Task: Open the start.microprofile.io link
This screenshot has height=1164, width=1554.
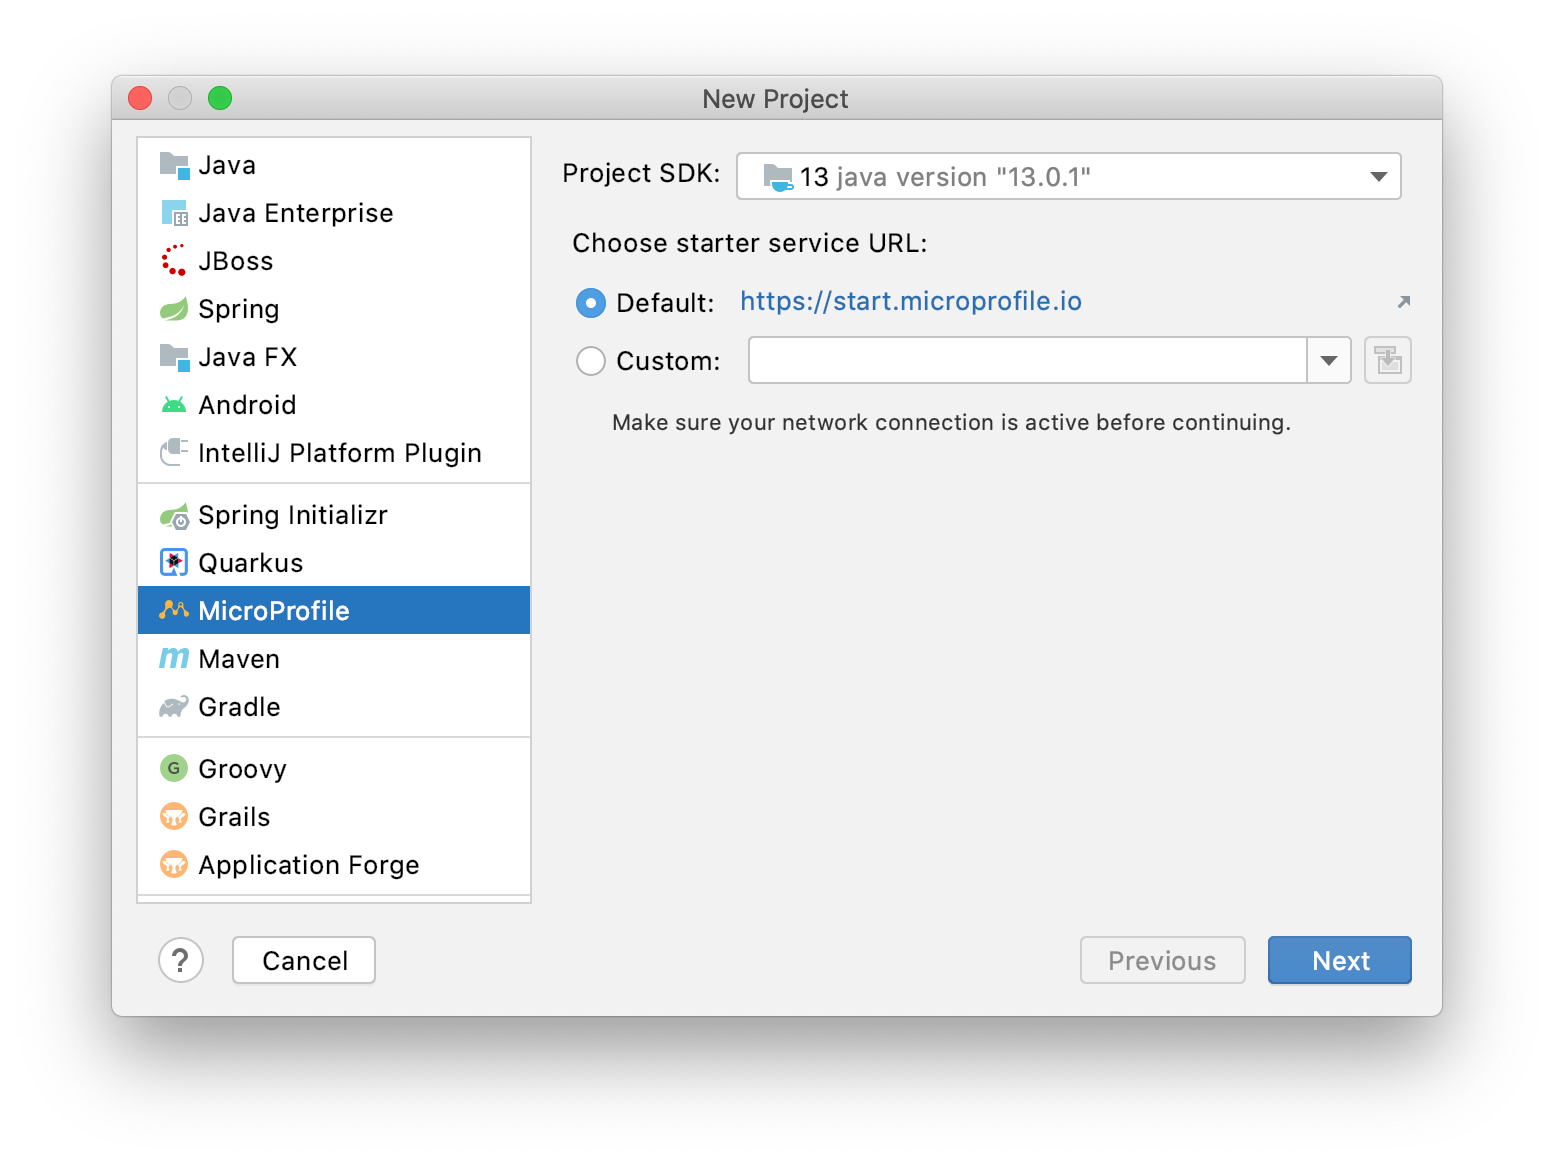Action: 910,301
